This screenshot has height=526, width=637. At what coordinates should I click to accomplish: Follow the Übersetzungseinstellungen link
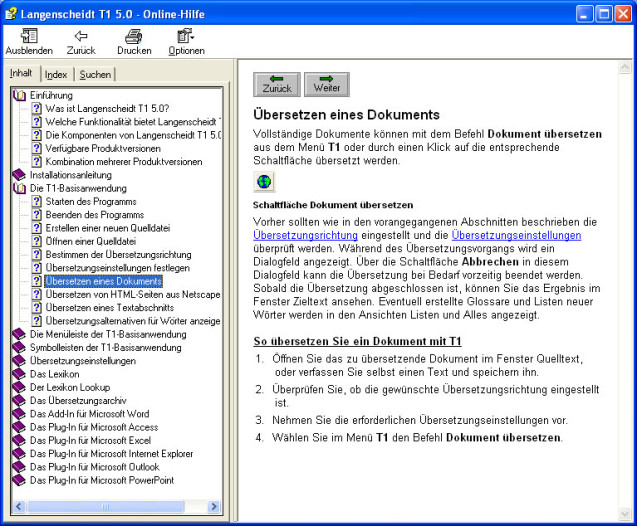pos(516,235)
